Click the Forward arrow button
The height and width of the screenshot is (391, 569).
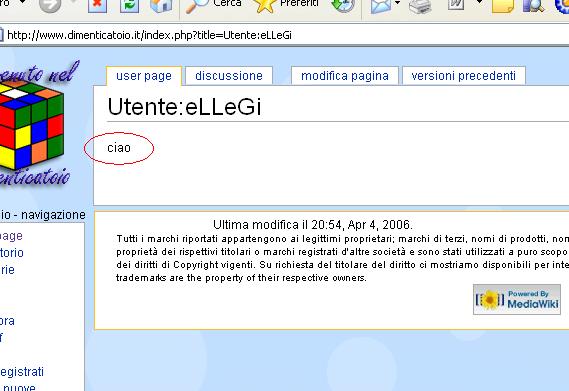click(x=50, y=5)
